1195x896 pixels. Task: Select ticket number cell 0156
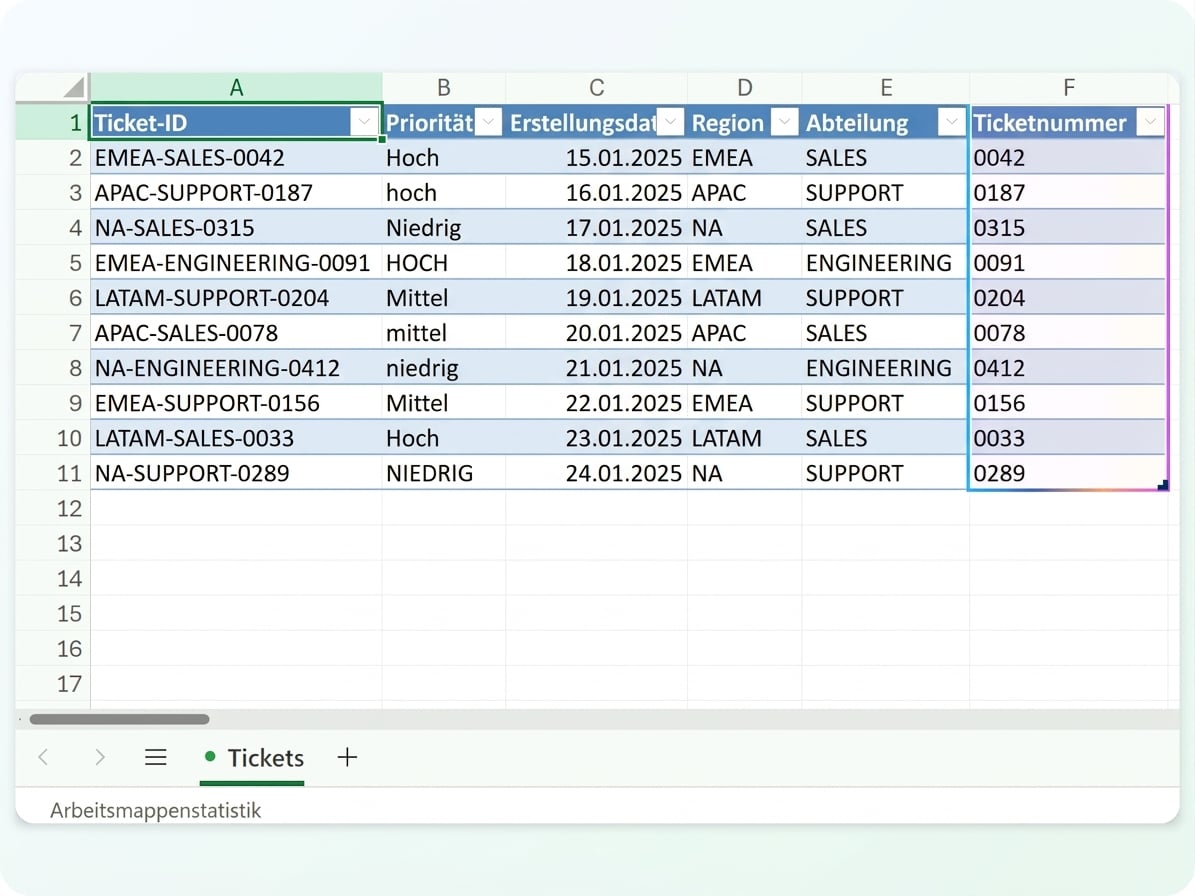pos(1068,403)
